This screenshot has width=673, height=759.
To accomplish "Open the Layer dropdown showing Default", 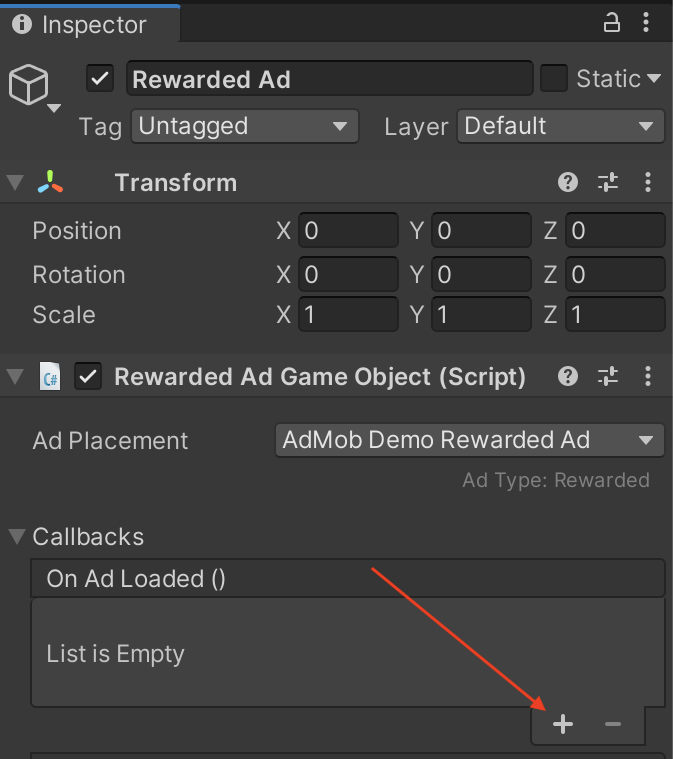I will (560, 126).
